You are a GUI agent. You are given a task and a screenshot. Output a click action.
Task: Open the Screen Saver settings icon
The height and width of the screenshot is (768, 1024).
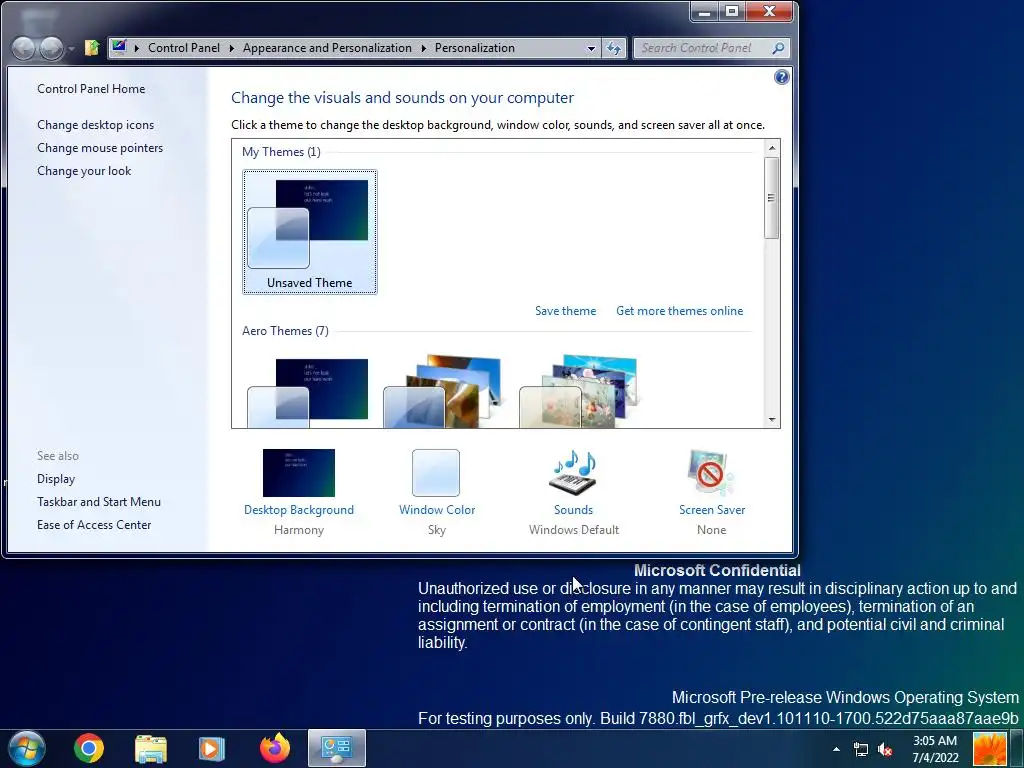(x=711, y=473)
